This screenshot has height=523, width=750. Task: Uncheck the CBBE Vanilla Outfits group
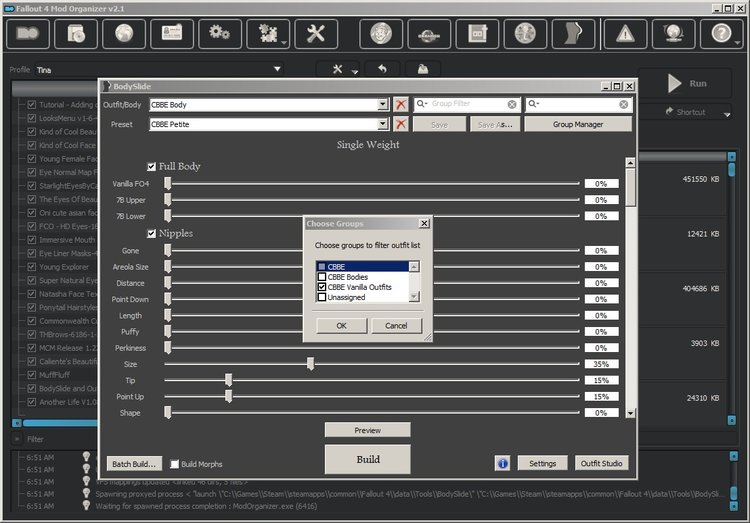point(322,287)
